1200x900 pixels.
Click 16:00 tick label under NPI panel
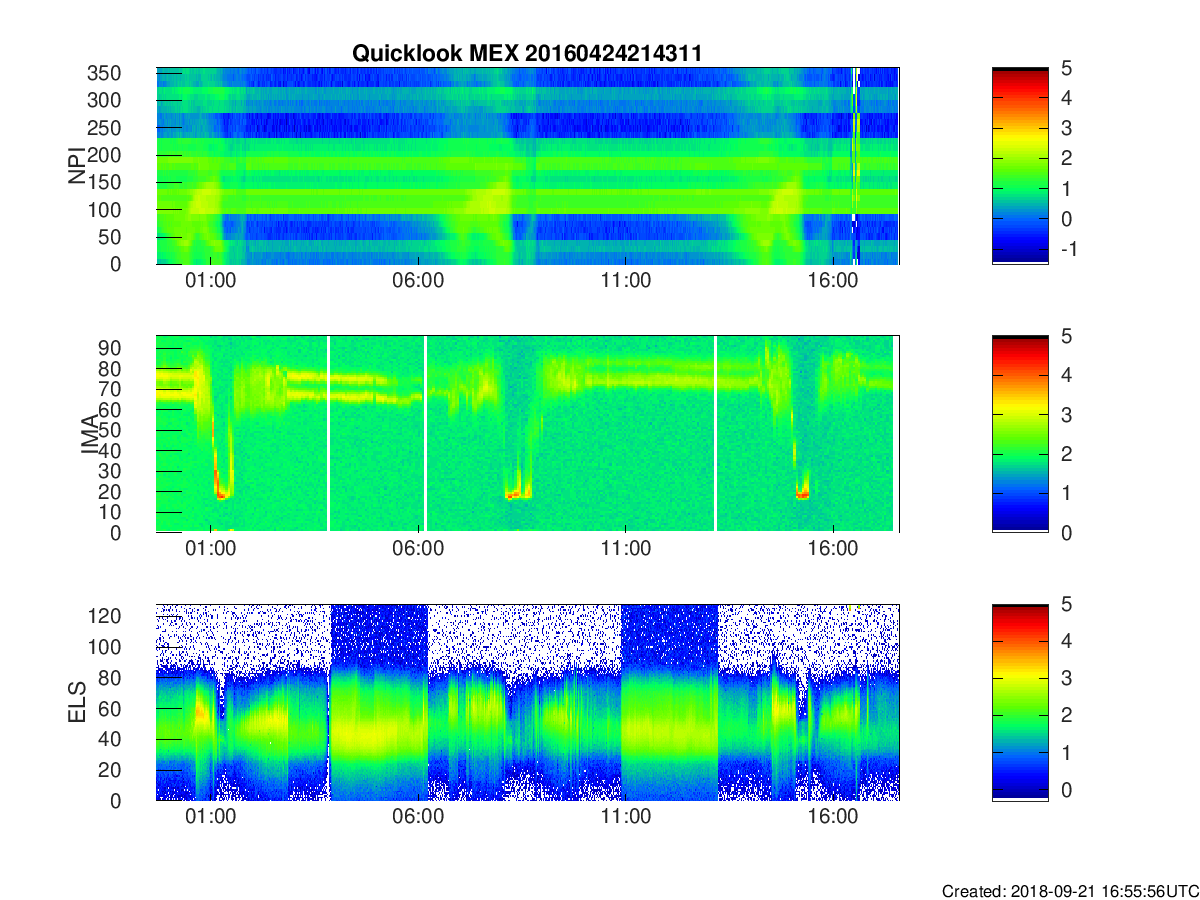833,281
